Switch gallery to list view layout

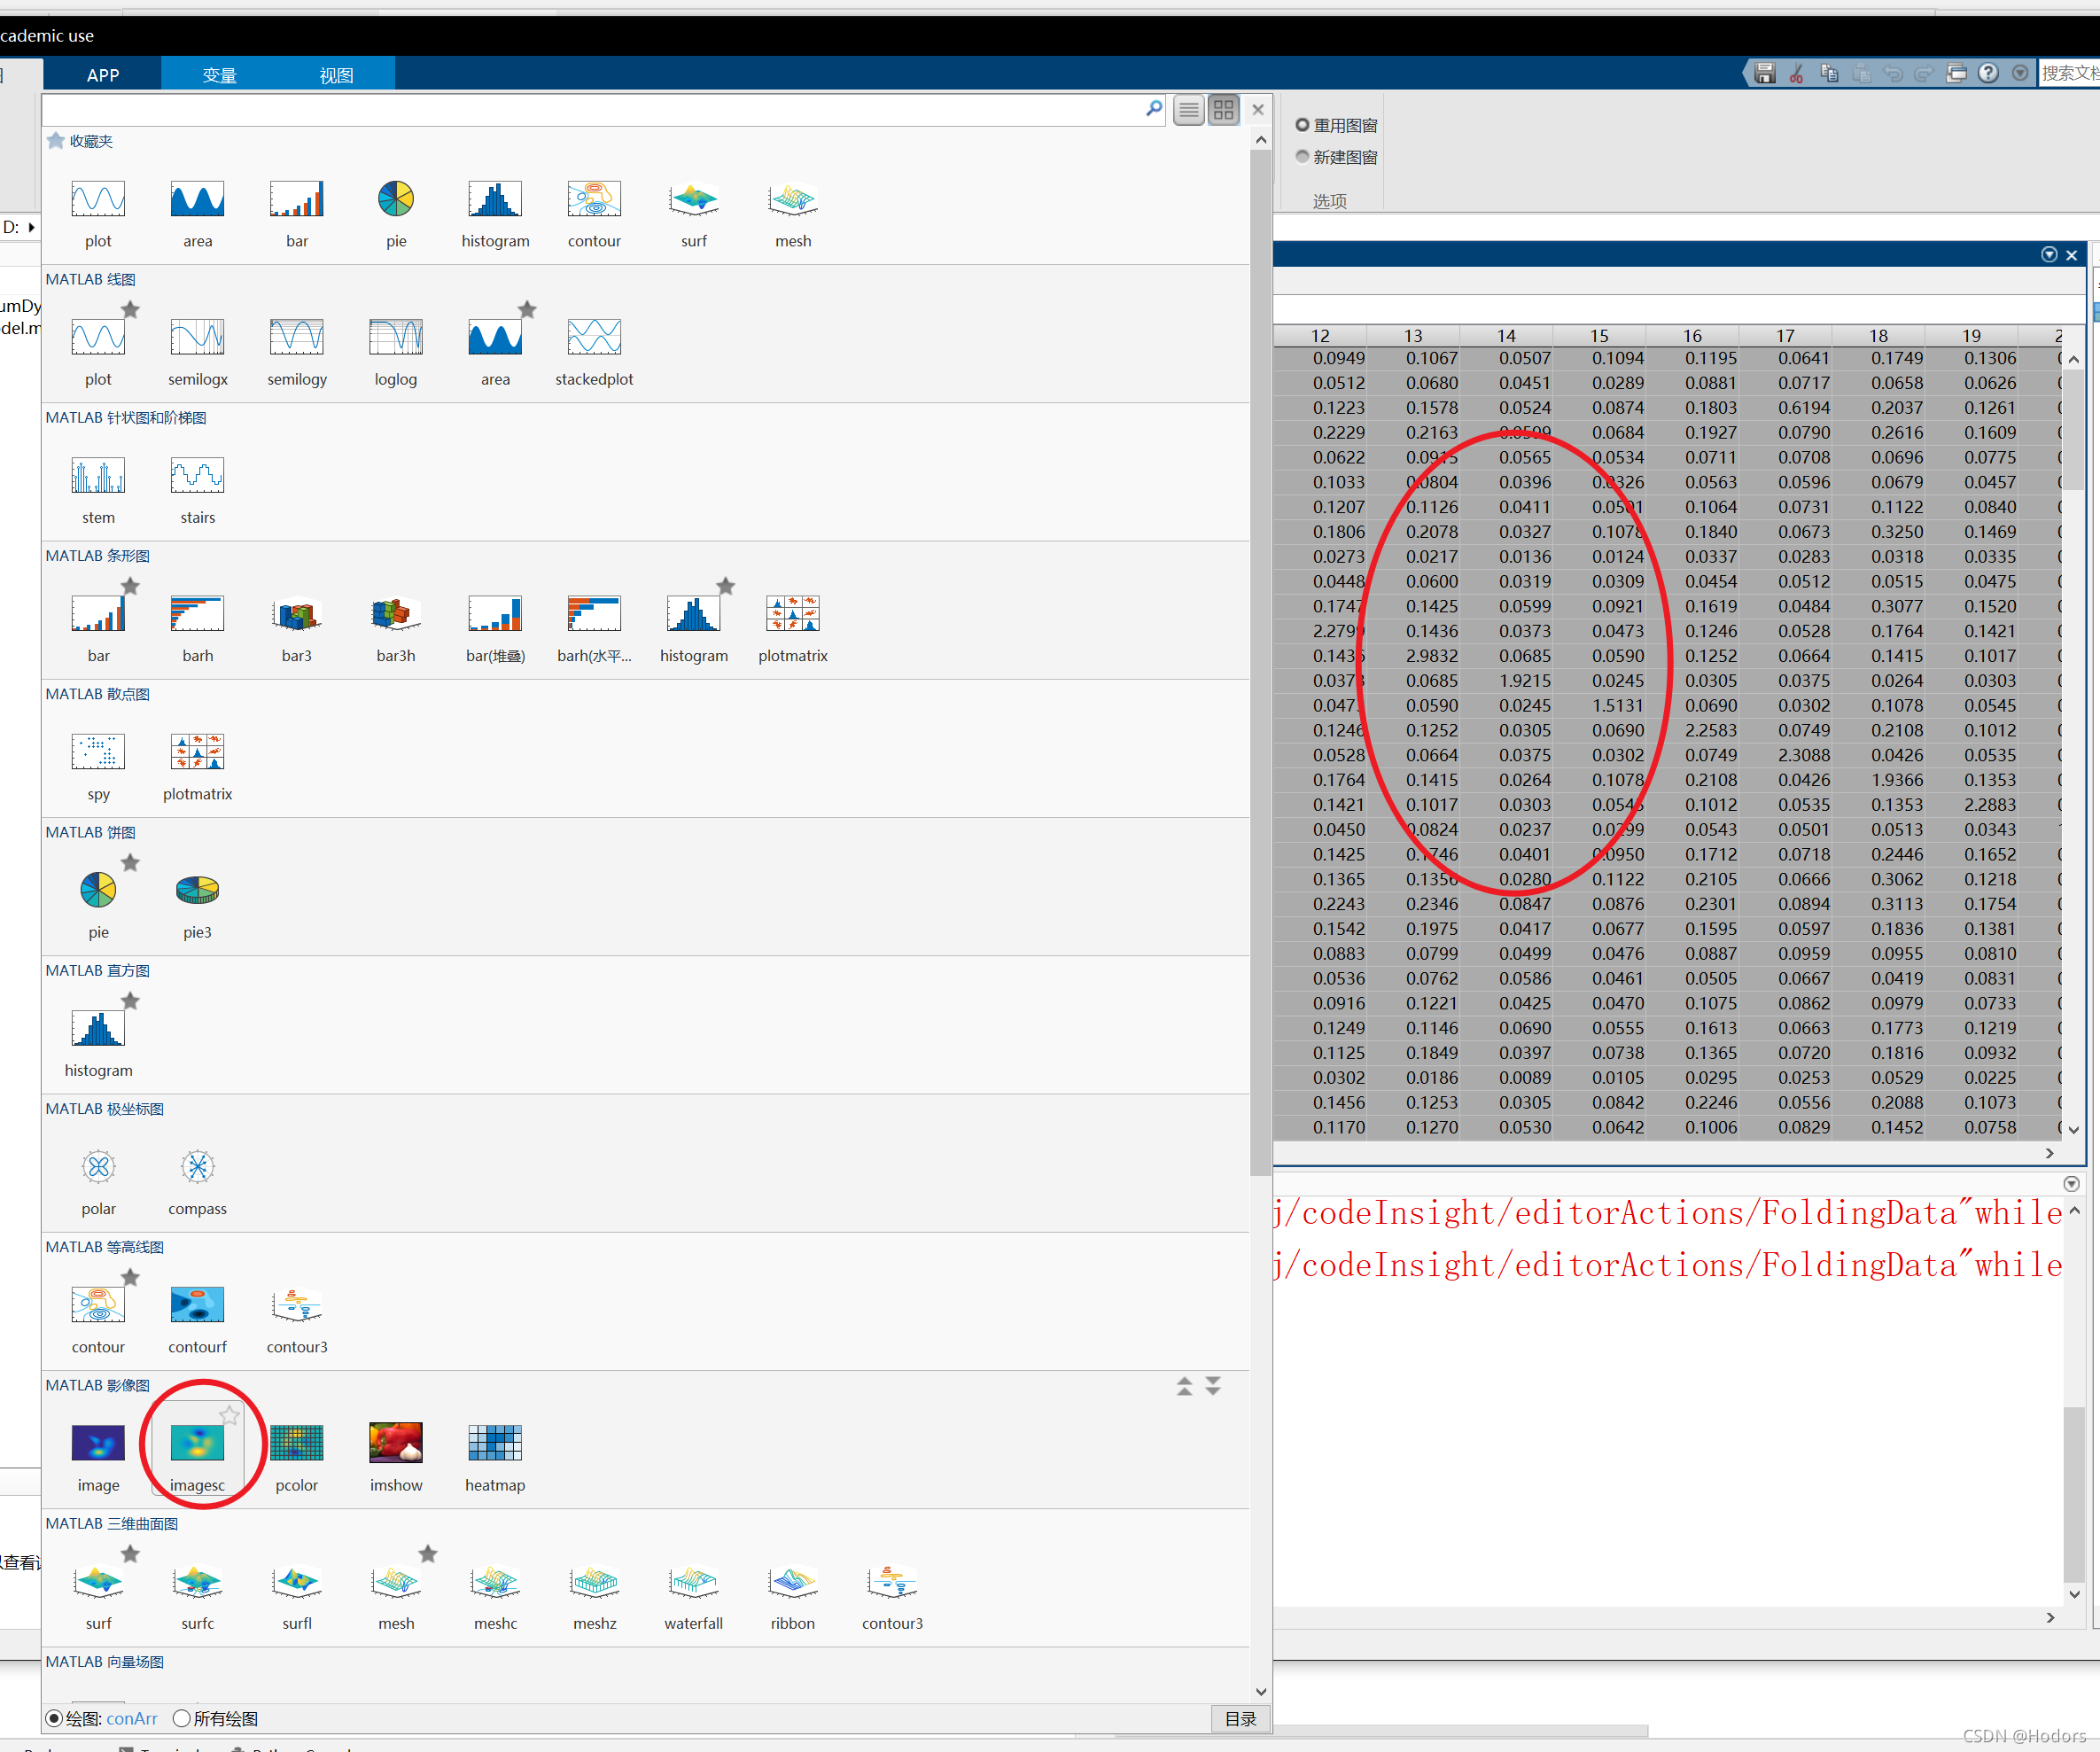1188,110
